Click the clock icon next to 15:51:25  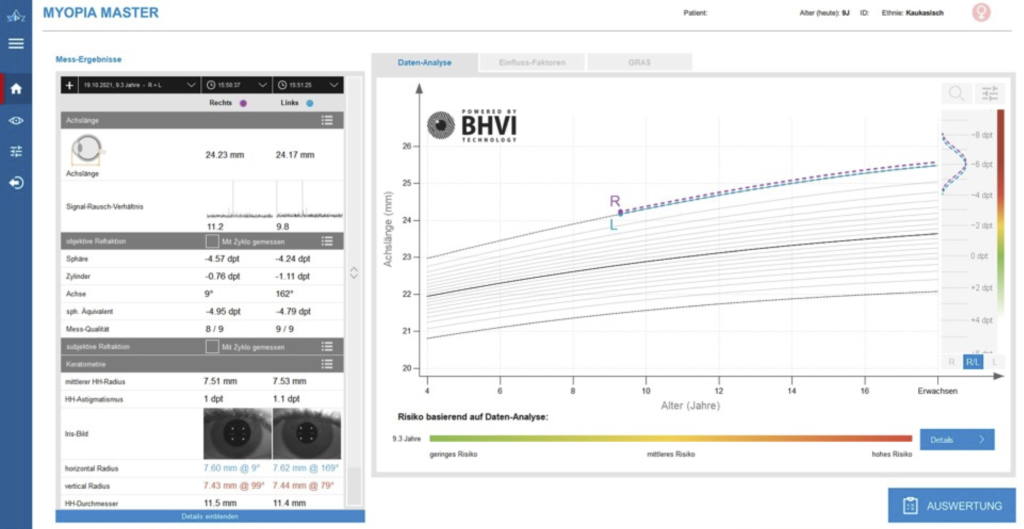click(x=282, y=86)
